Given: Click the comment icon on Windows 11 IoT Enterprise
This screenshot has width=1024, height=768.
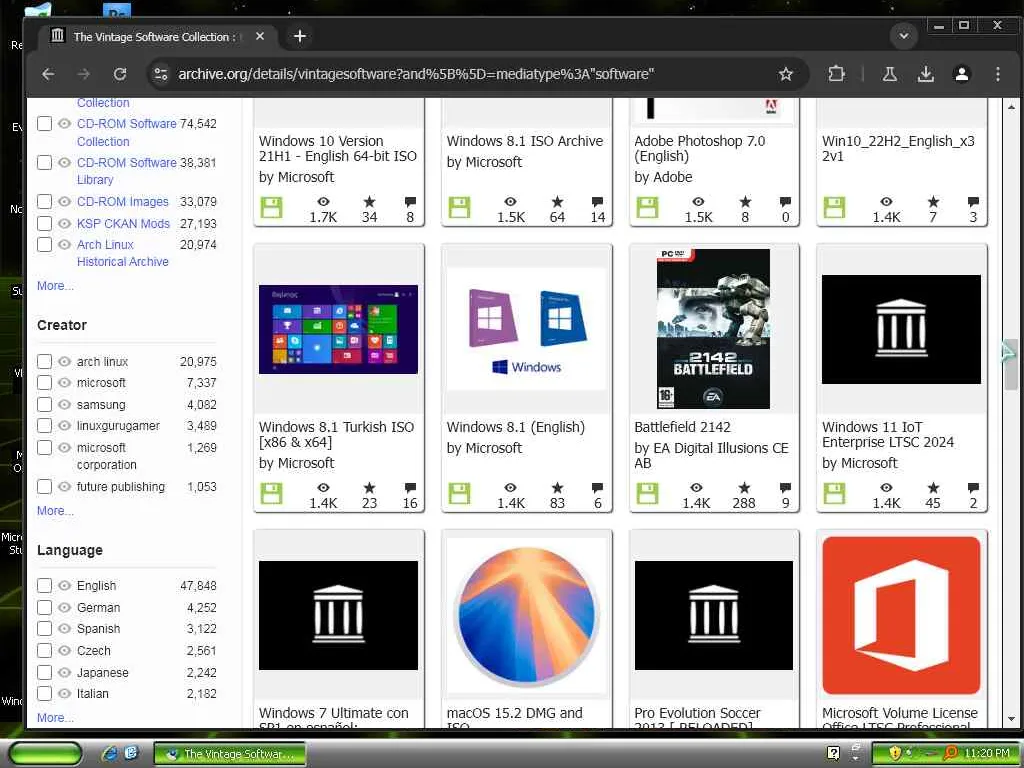Looking at the screenshot, I should tap(973, 488).
